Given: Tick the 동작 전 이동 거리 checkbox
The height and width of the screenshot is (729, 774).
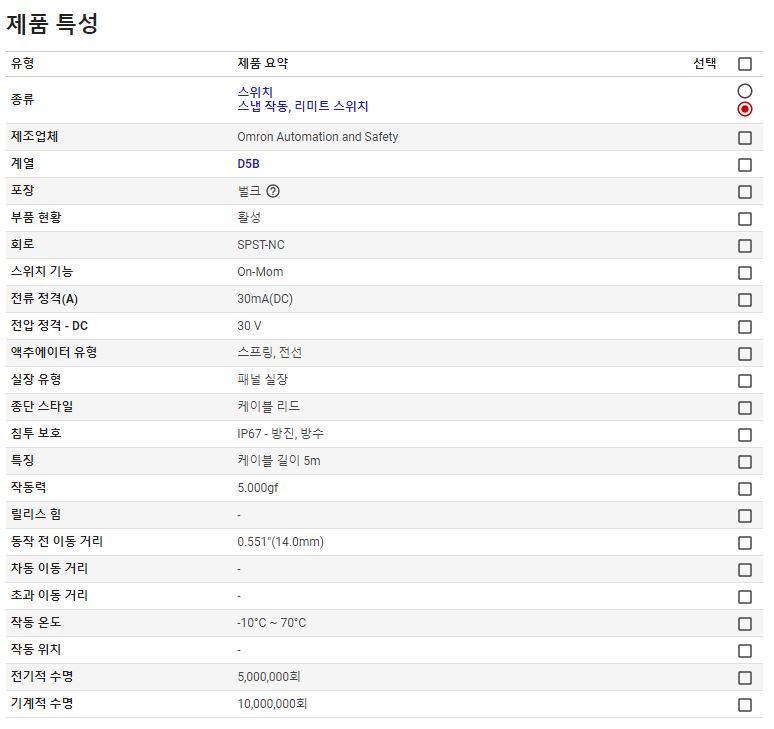Looking at the screenshot, I should (744, 543).
